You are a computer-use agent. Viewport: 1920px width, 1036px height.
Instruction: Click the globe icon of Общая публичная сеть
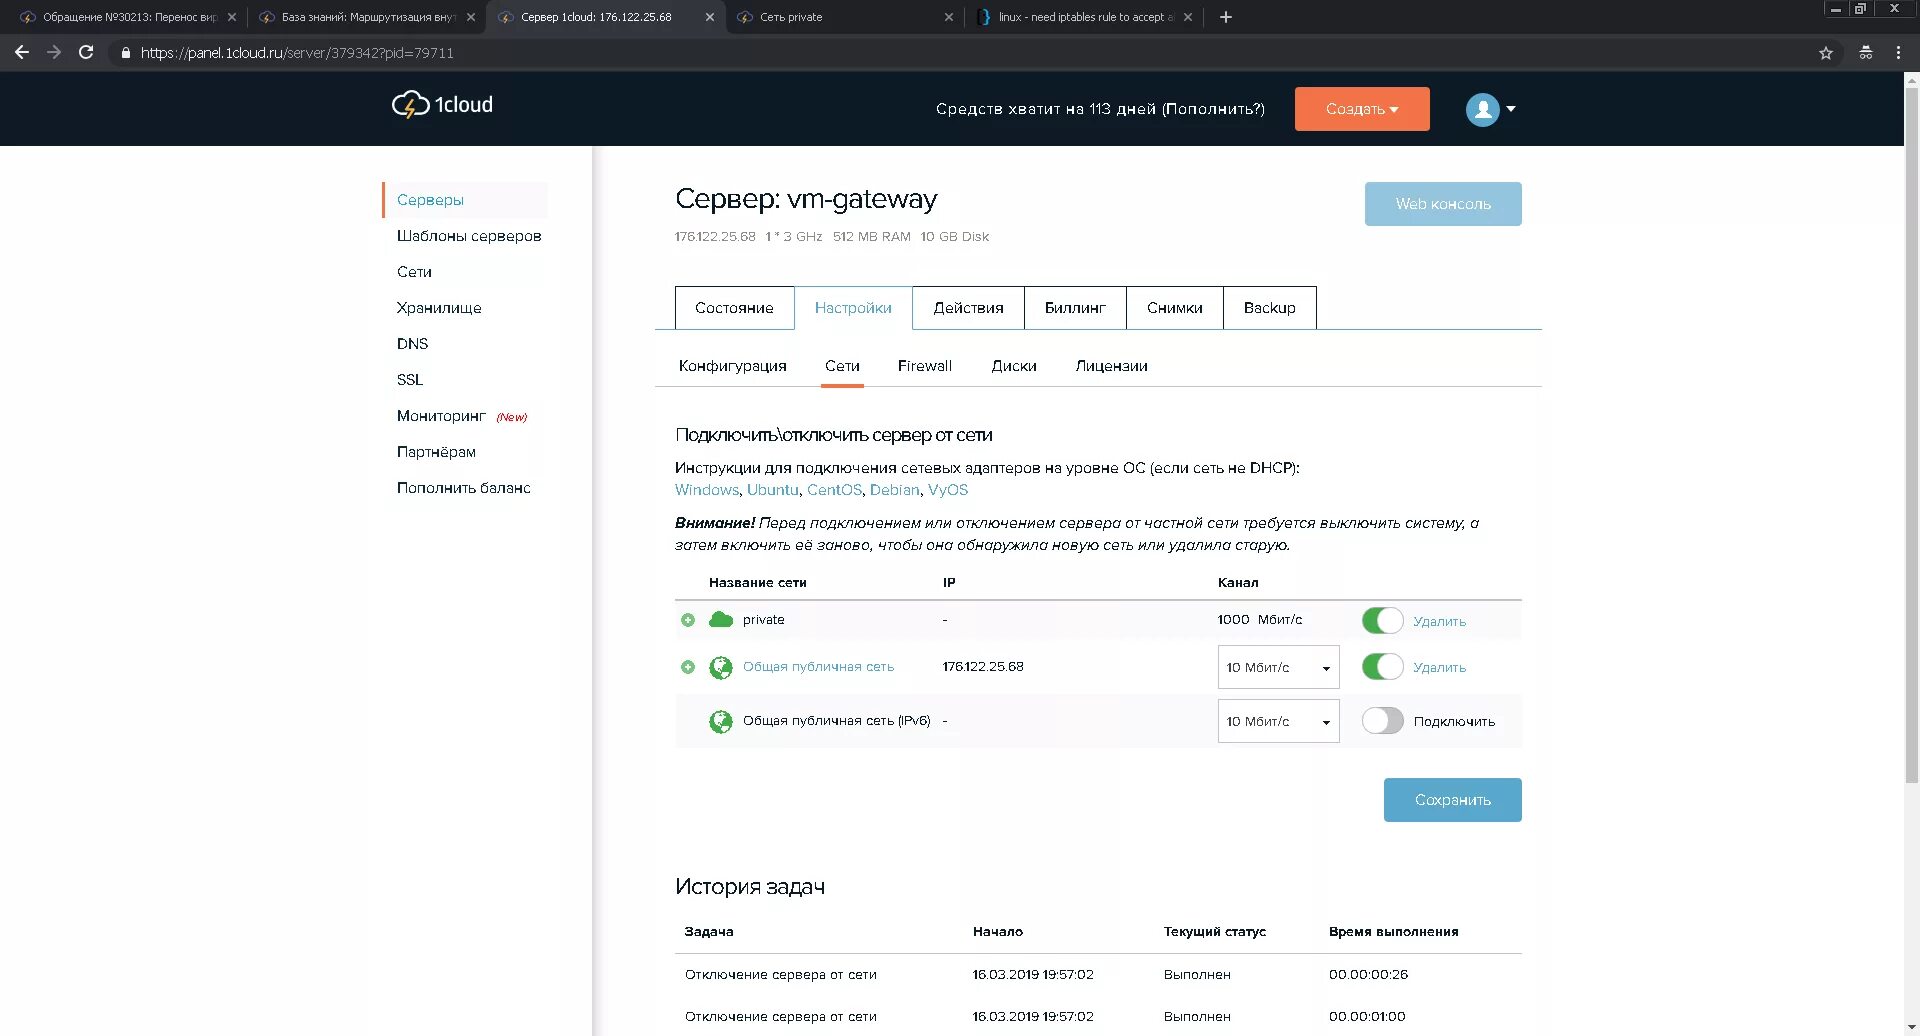tap(721, 667)
